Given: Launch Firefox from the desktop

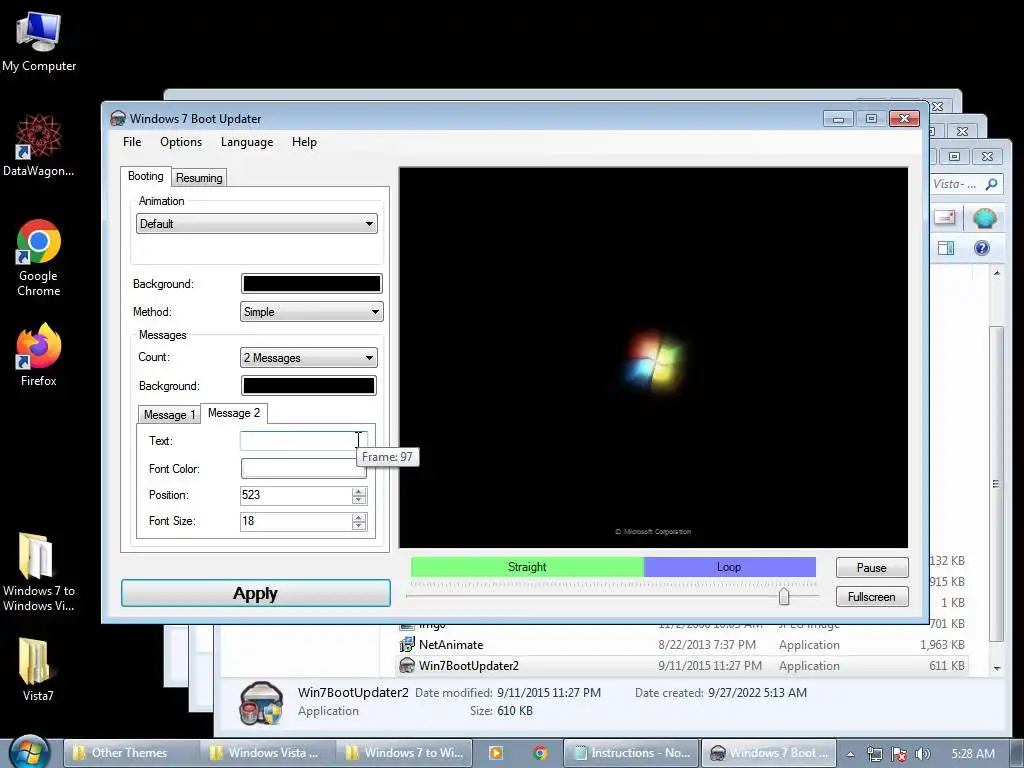Looking at the screenshot, I should 39,355.
